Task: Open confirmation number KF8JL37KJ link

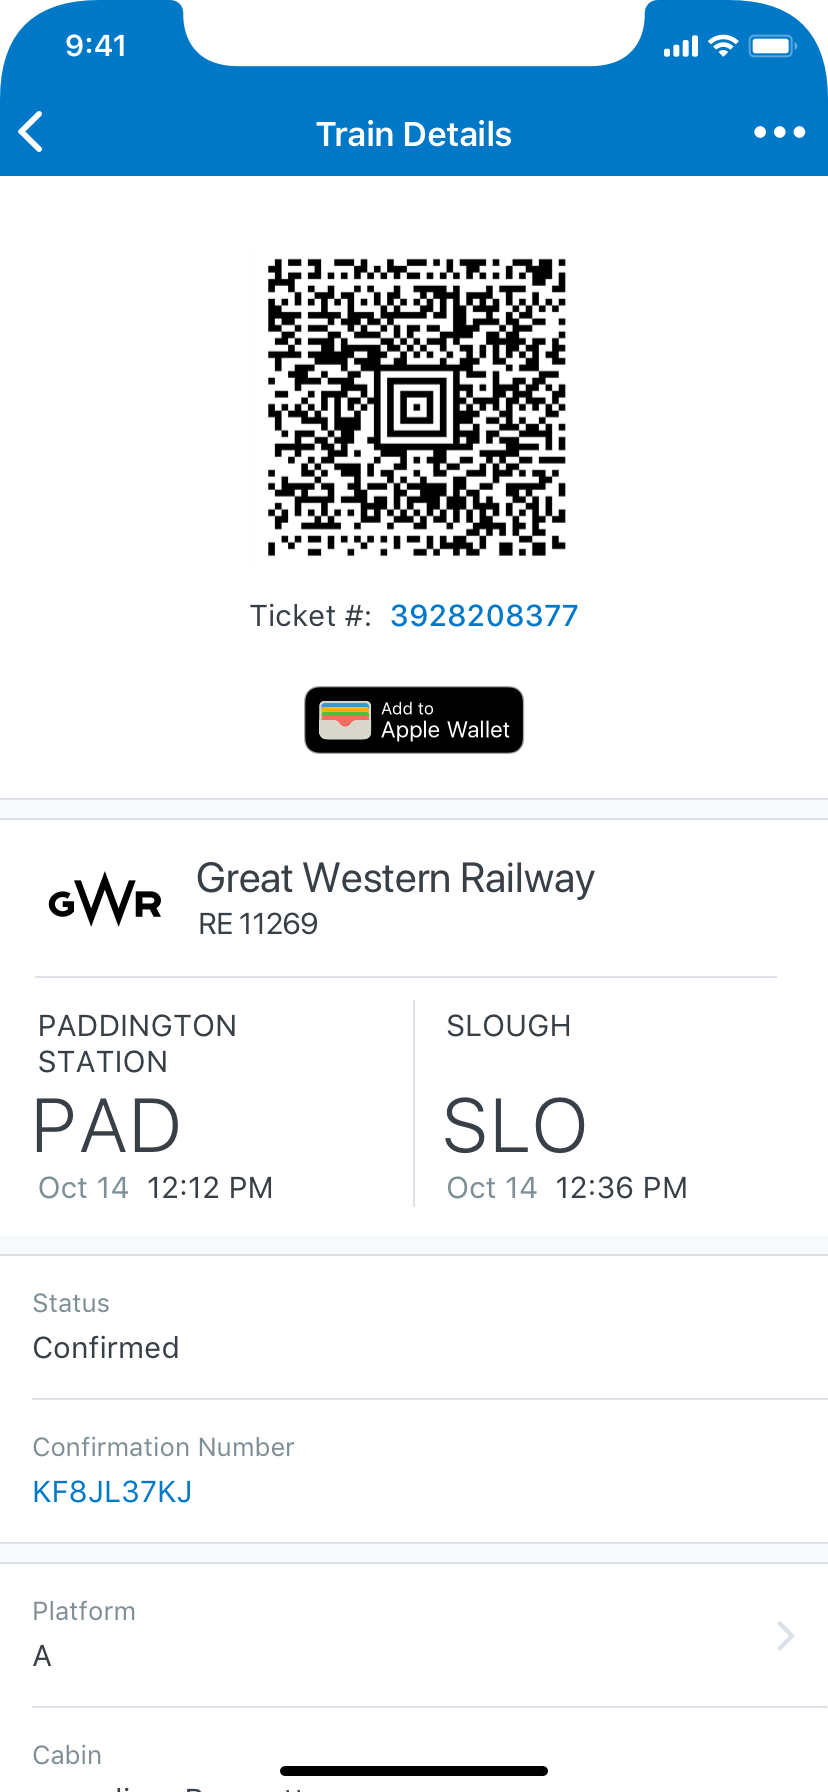Action: pyautogui.click(x=112, y=1492)
